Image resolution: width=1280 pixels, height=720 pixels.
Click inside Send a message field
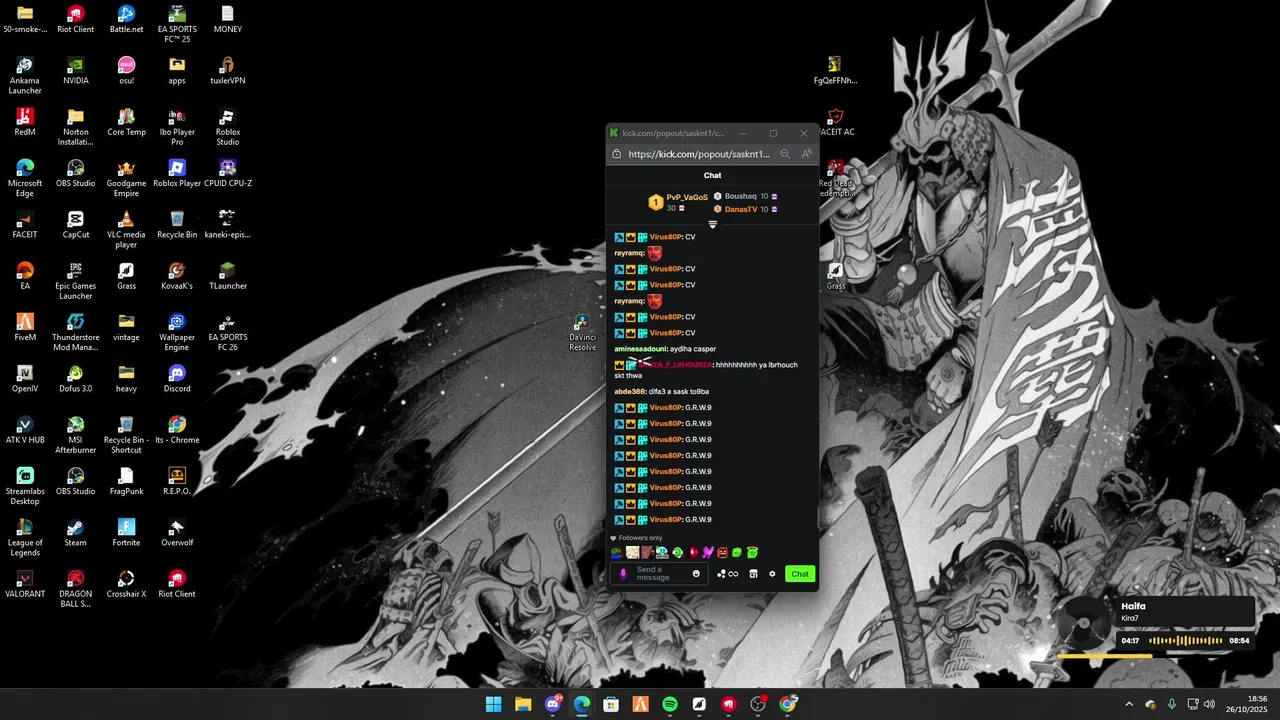pos(658,574)
